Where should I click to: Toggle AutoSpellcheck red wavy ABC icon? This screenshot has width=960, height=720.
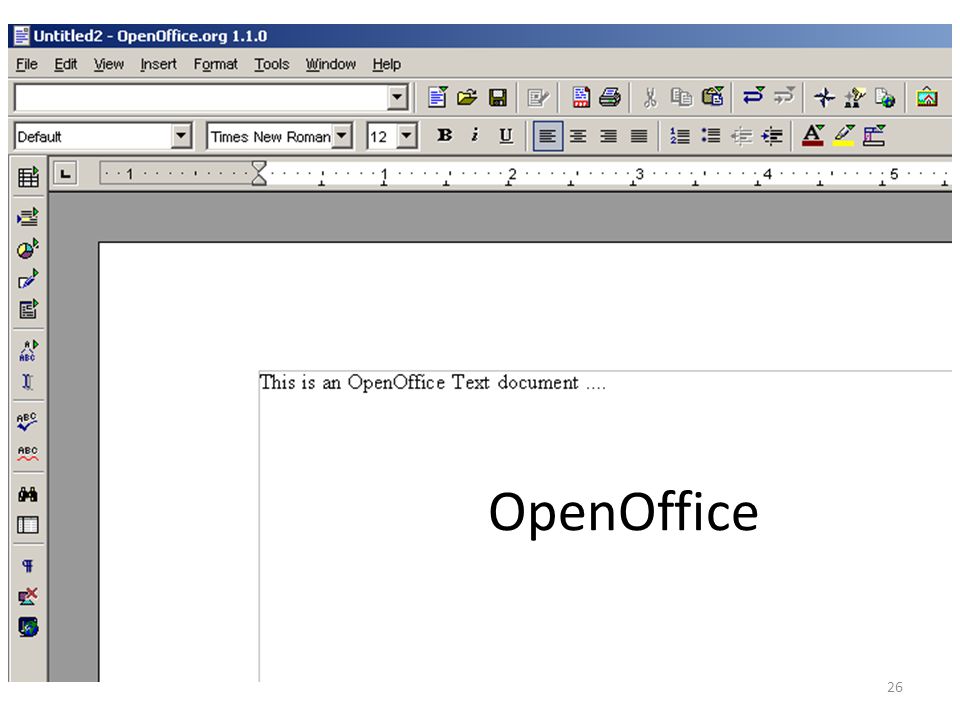[28, 453]
